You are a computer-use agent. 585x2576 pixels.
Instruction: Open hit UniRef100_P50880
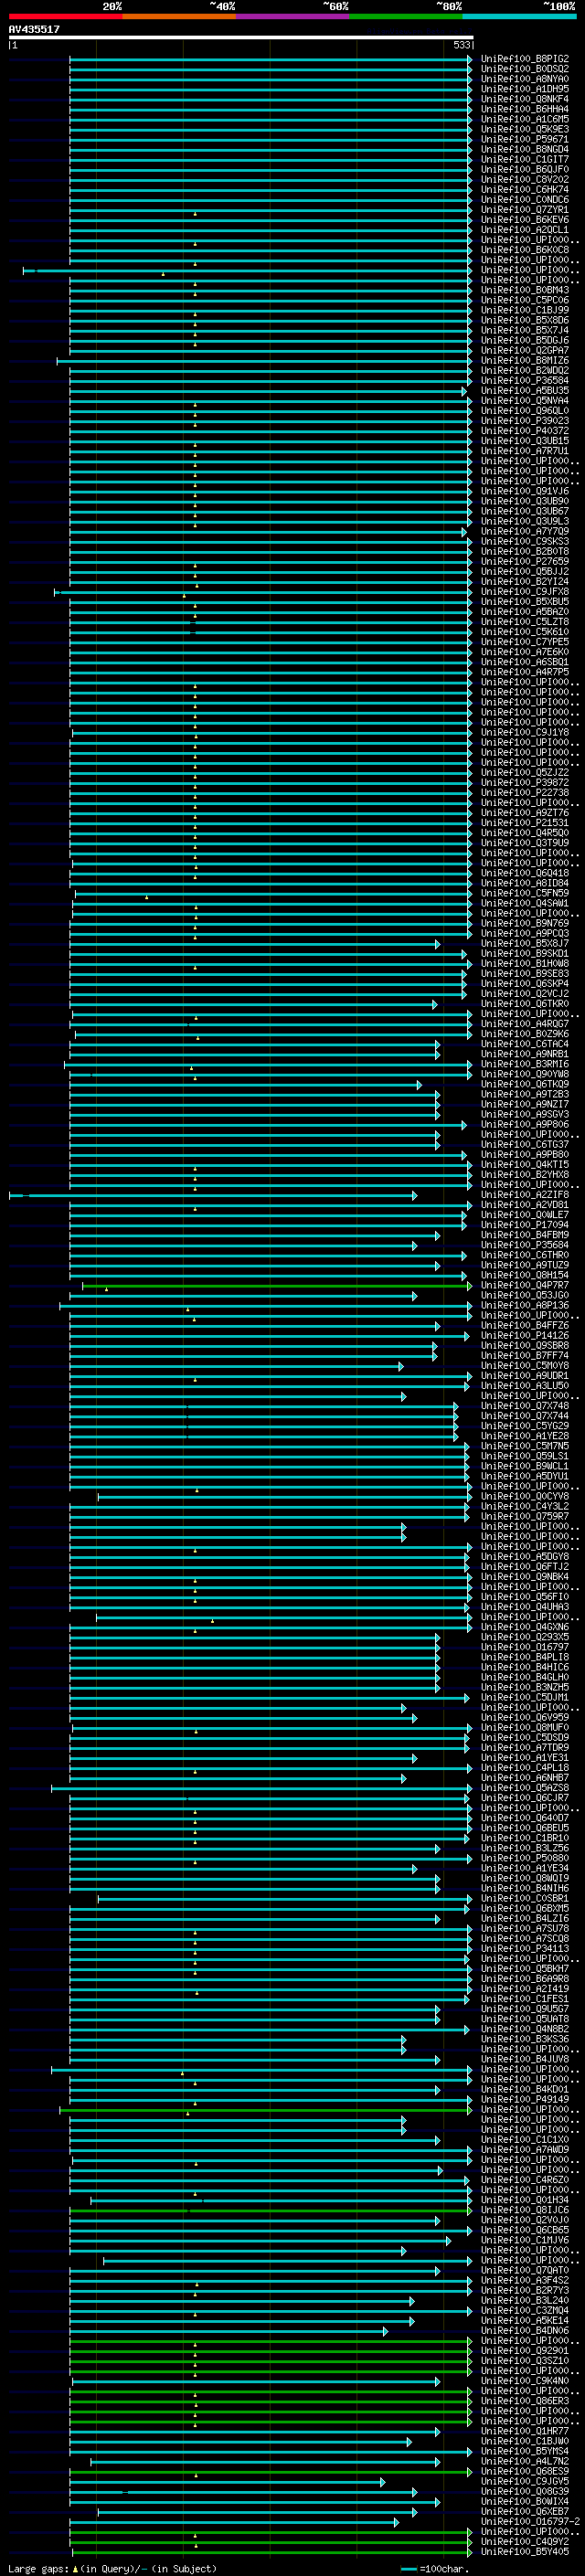(524, 1858)
